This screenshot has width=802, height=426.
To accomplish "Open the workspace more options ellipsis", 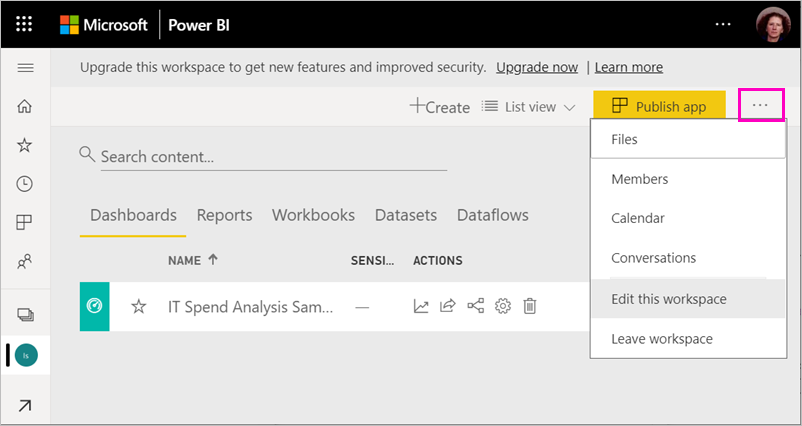I will coord(761,105).
